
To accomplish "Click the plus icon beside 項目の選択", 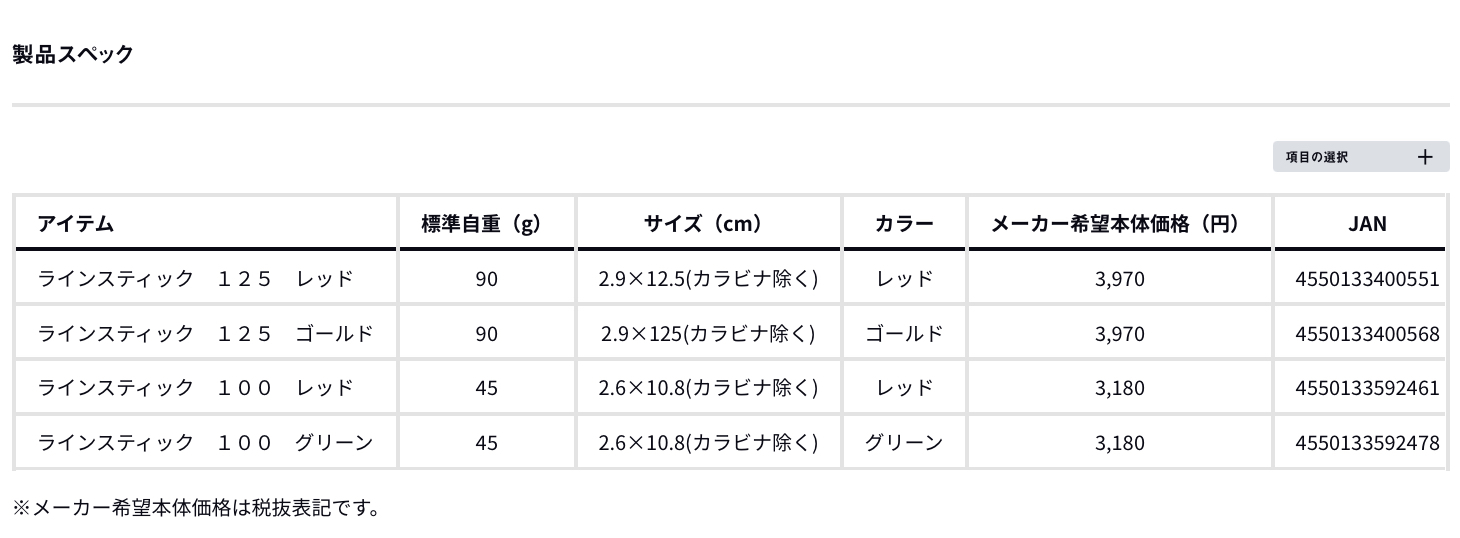I will 1425,157.
